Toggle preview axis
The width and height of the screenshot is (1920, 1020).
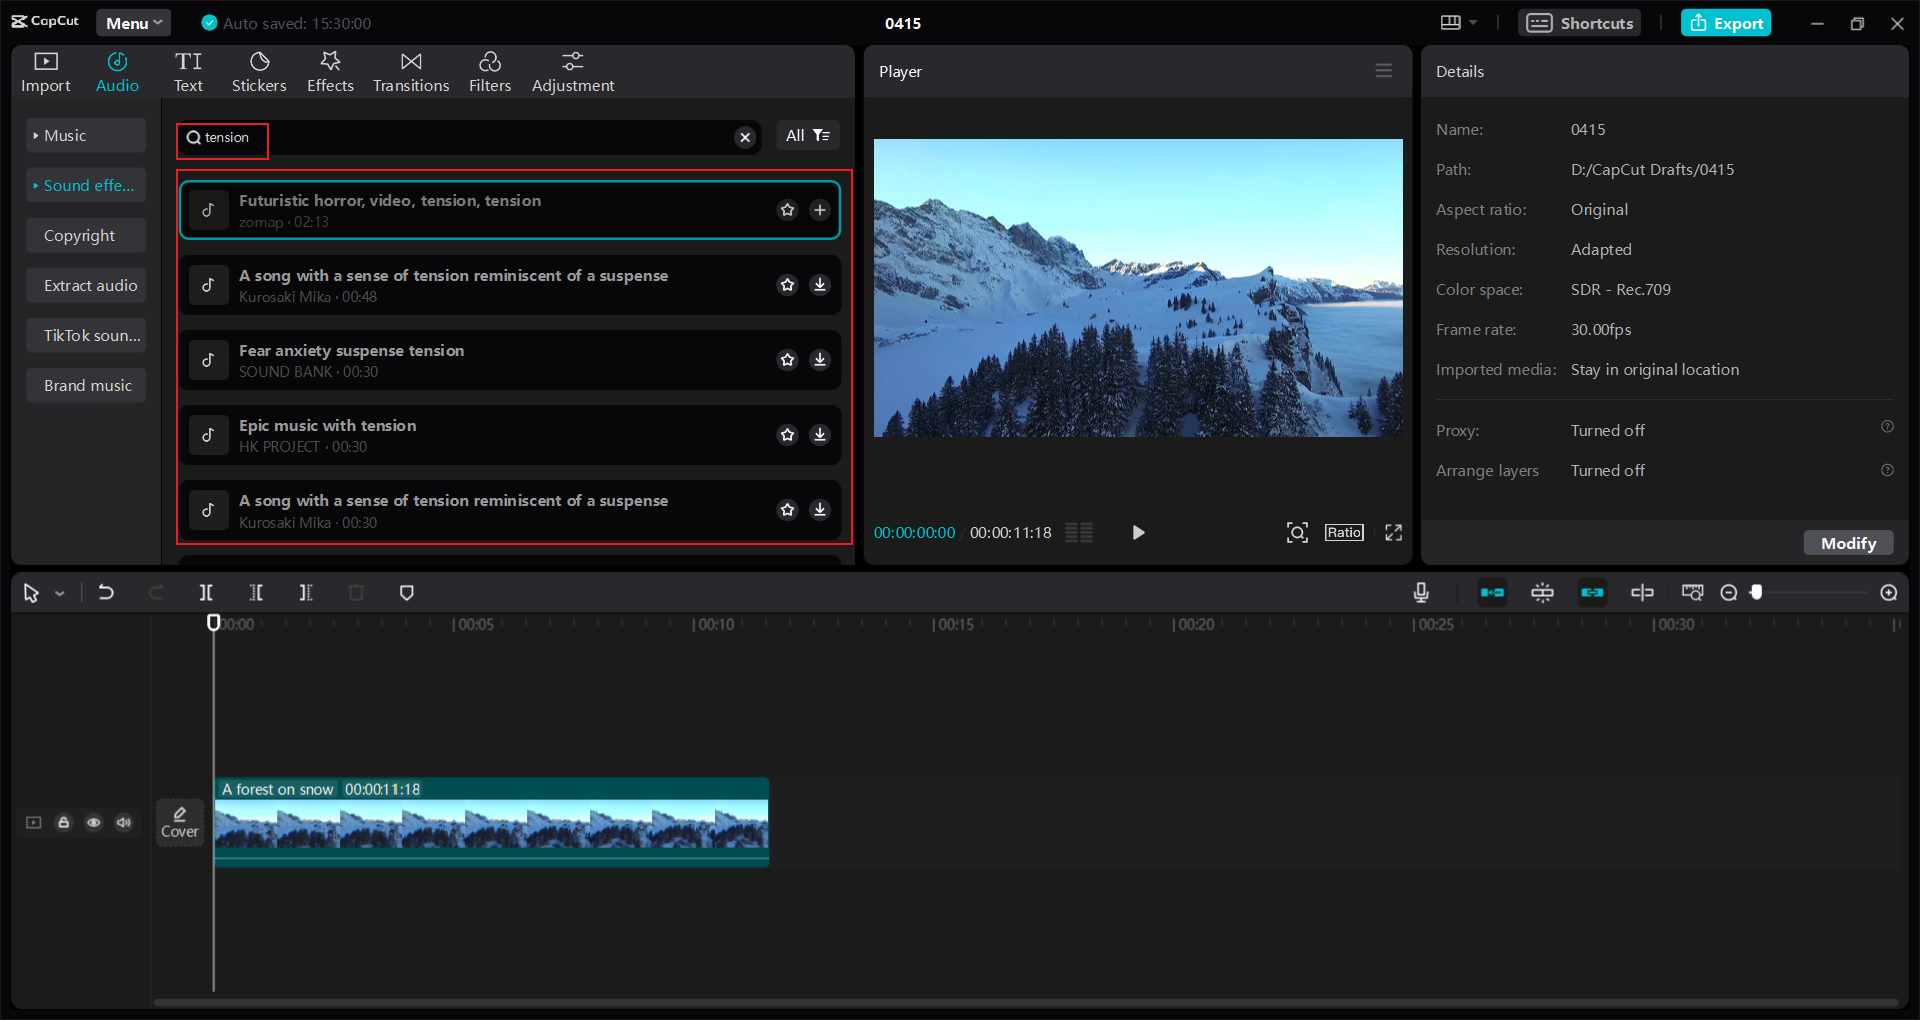(x=1642, y=593)
